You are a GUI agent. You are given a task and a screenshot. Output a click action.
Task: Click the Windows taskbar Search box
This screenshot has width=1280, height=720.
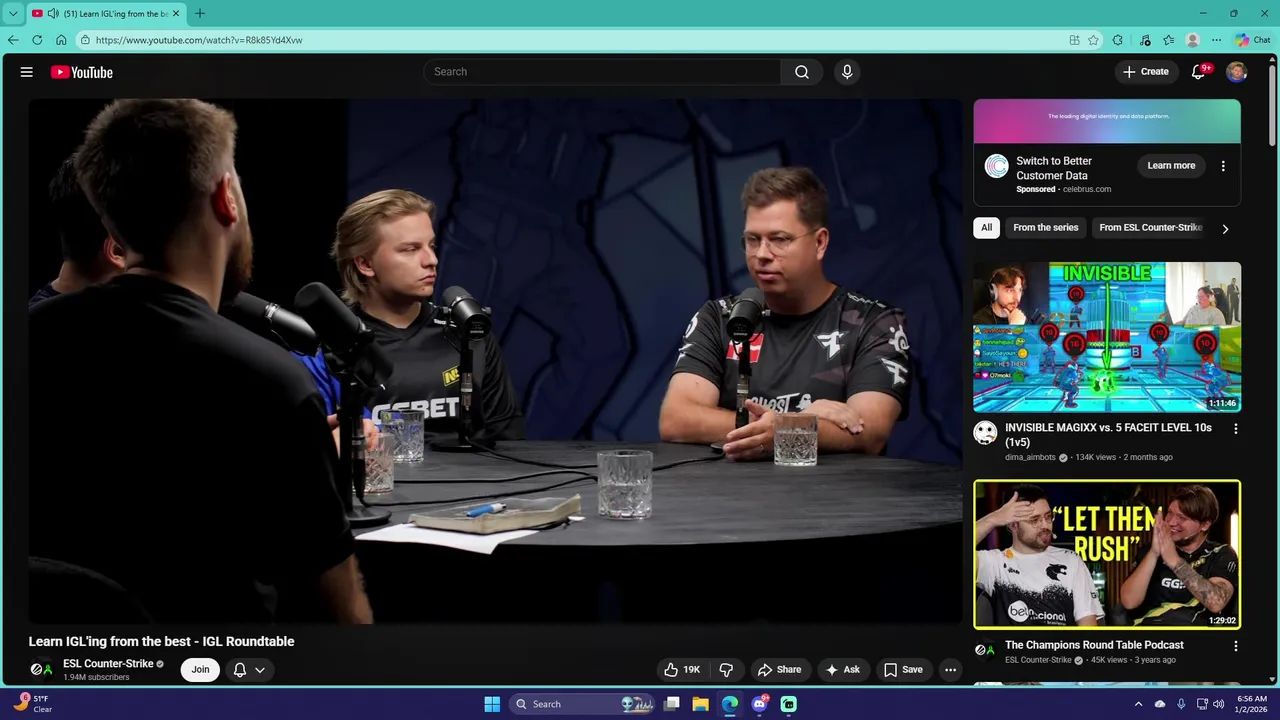[x=583, y=704]
